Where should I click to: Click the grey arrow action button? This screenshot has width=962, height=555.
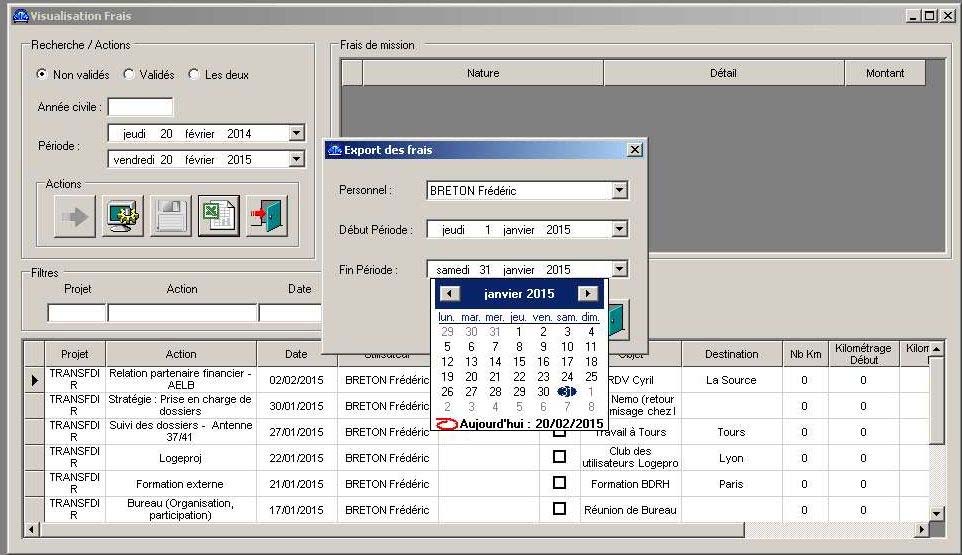74,216
